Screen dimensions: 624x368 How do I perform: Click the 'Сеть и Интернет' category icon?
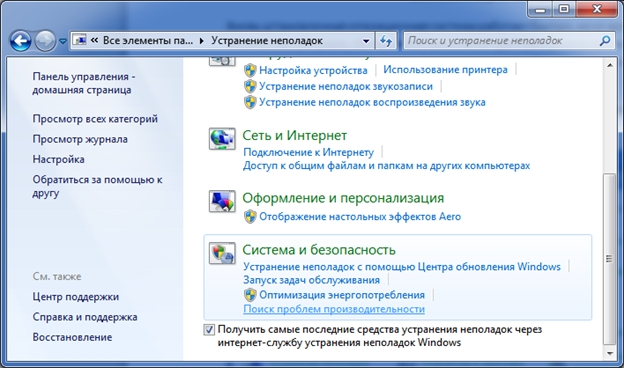[x=222, y=138]
